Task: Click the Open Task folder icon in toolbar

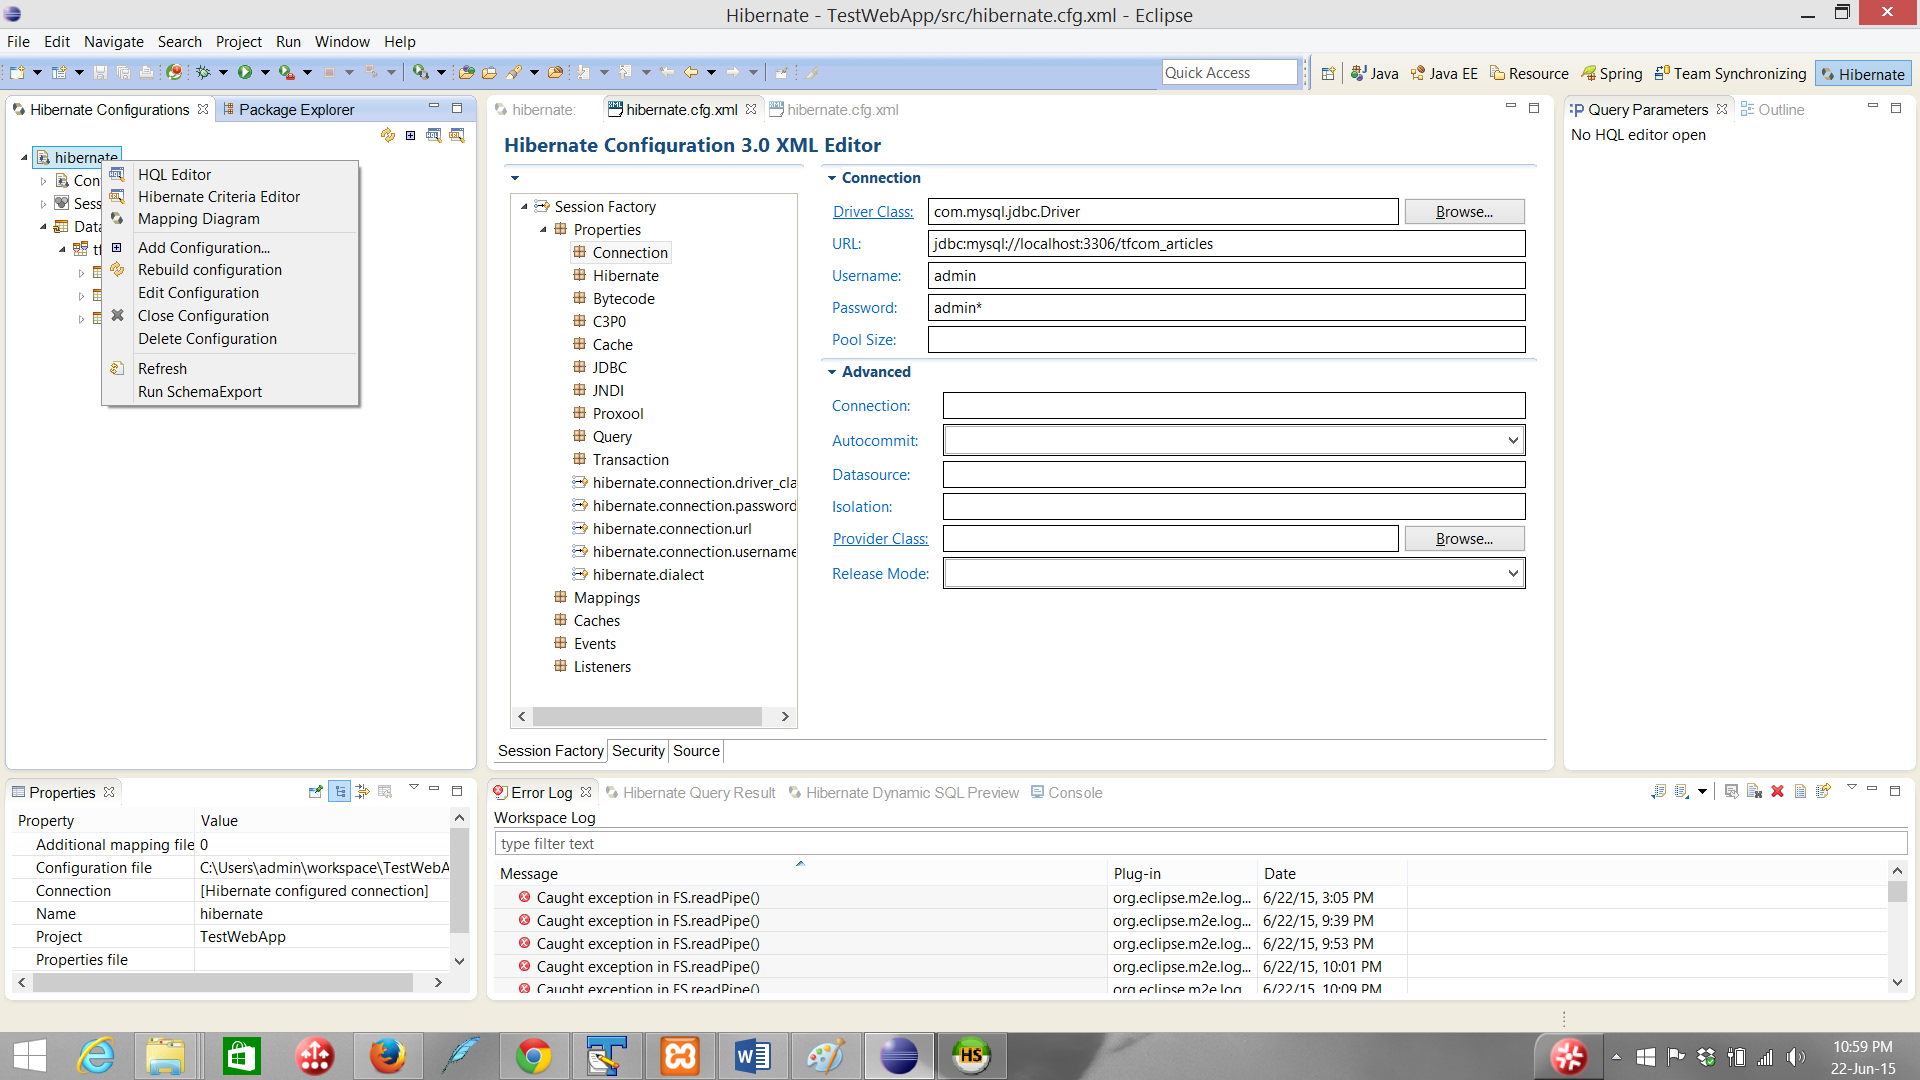Action: (x=489, y=72)
